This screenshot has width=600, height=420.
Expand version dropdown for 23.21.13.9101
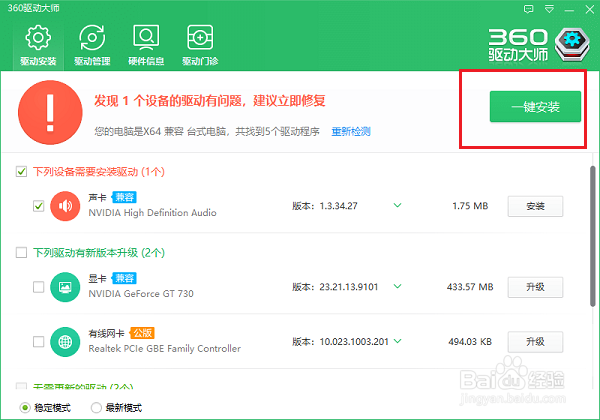coord(398,286)
